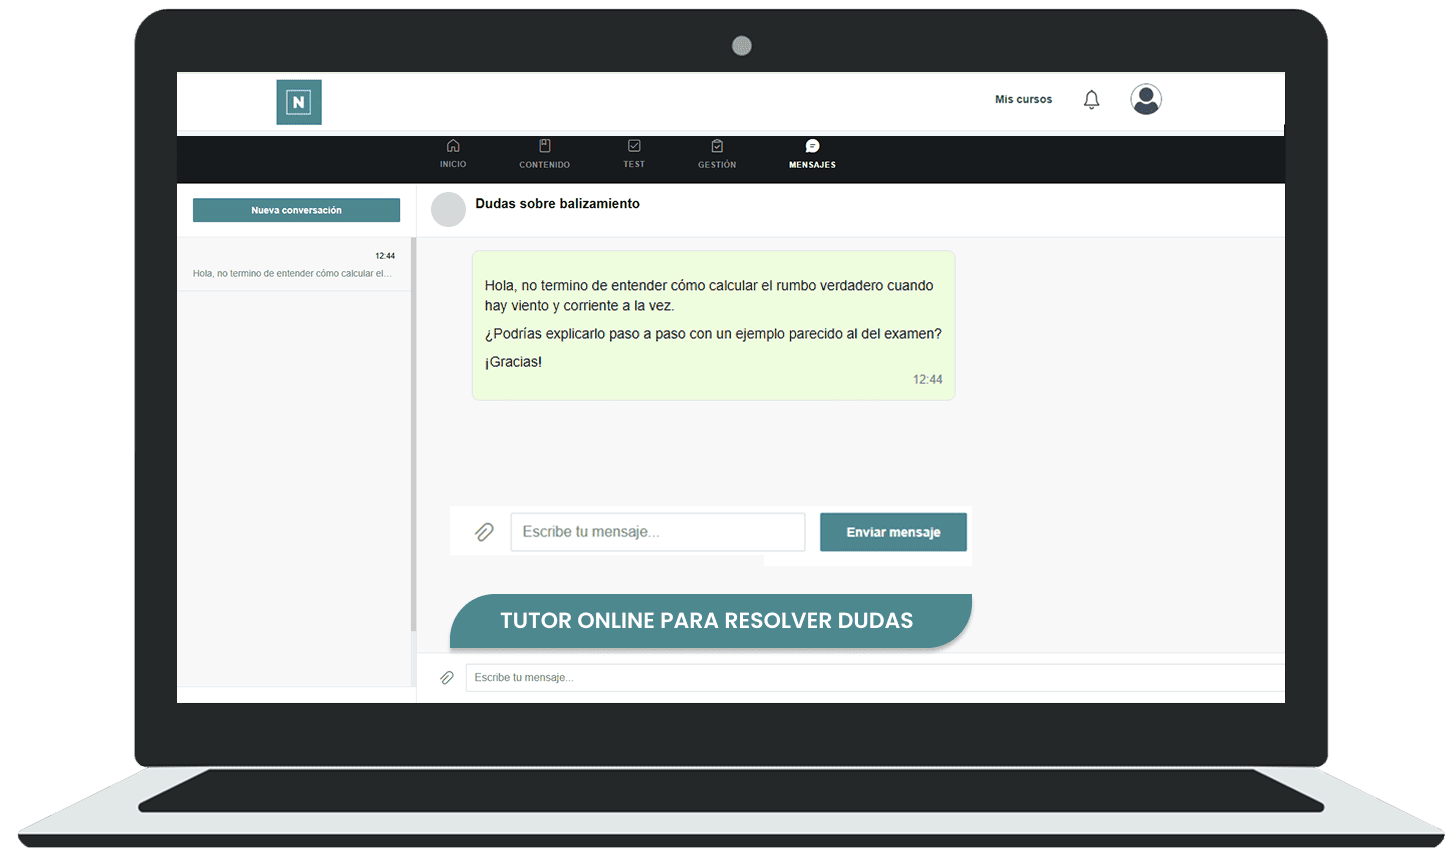Click the paperclip beside the bottom message bar
Image resolution: width=1453 pixels, height=862 pixels.
447,677
